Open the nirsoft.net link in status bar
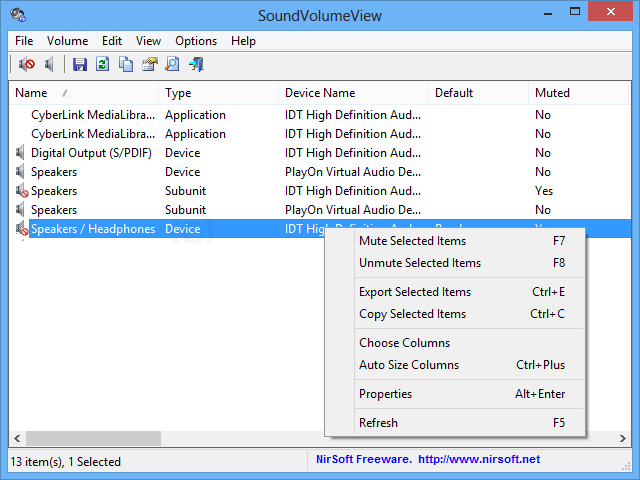The height and width of the screenshot is (480, 640). (x=478, y=460)
